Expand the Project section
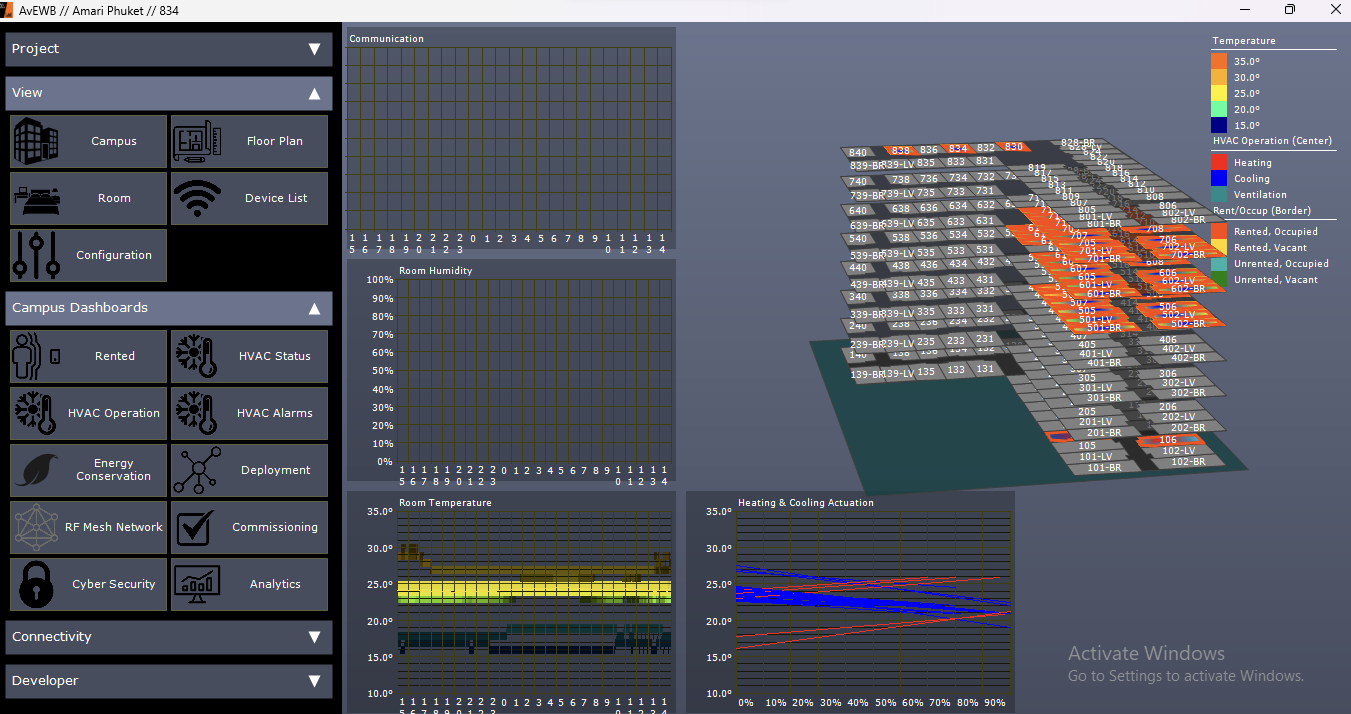 coord(314,49)
